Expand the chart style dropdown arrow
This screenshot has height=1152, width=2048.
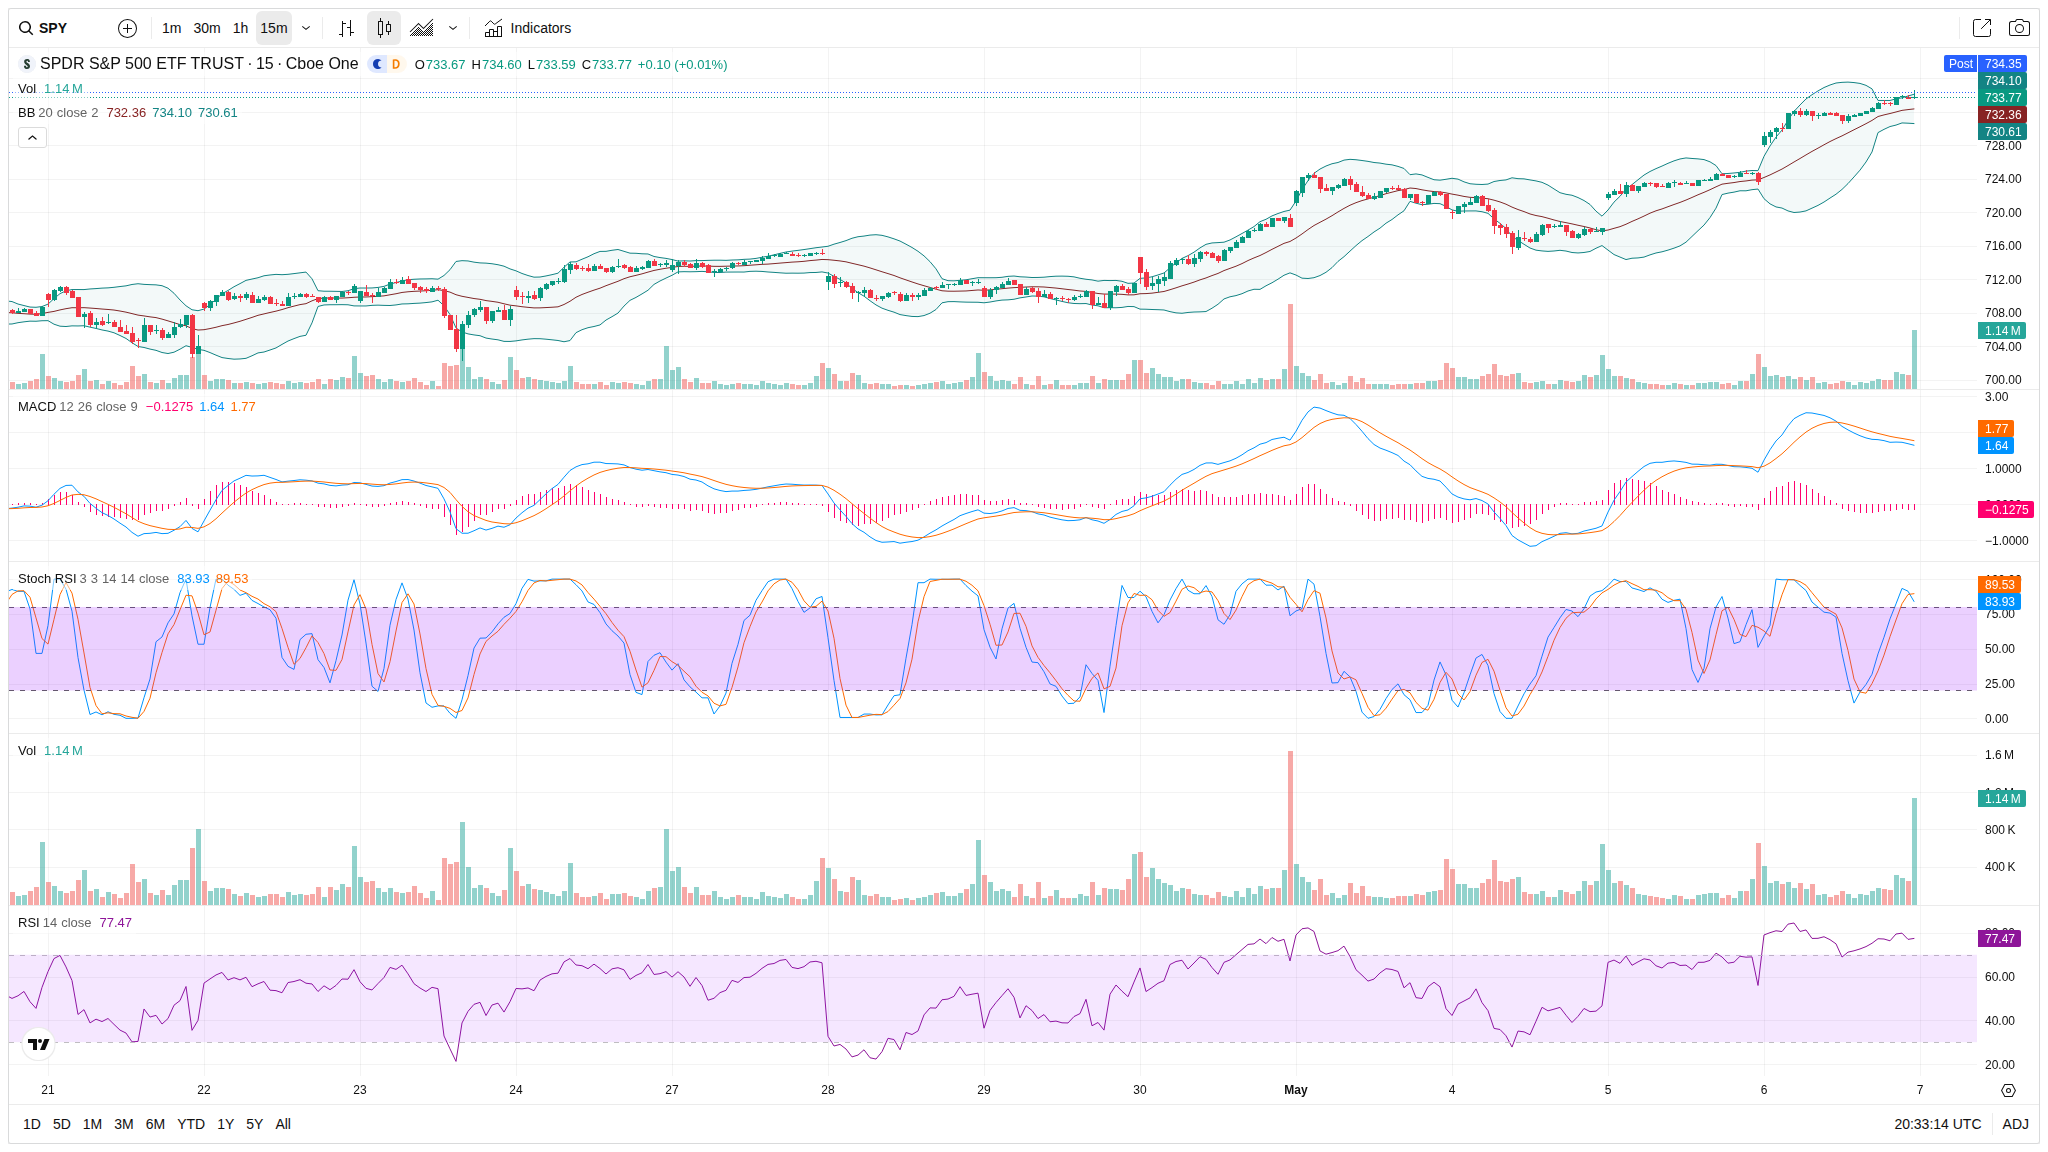pyautogui.click(x=453, y=28)
